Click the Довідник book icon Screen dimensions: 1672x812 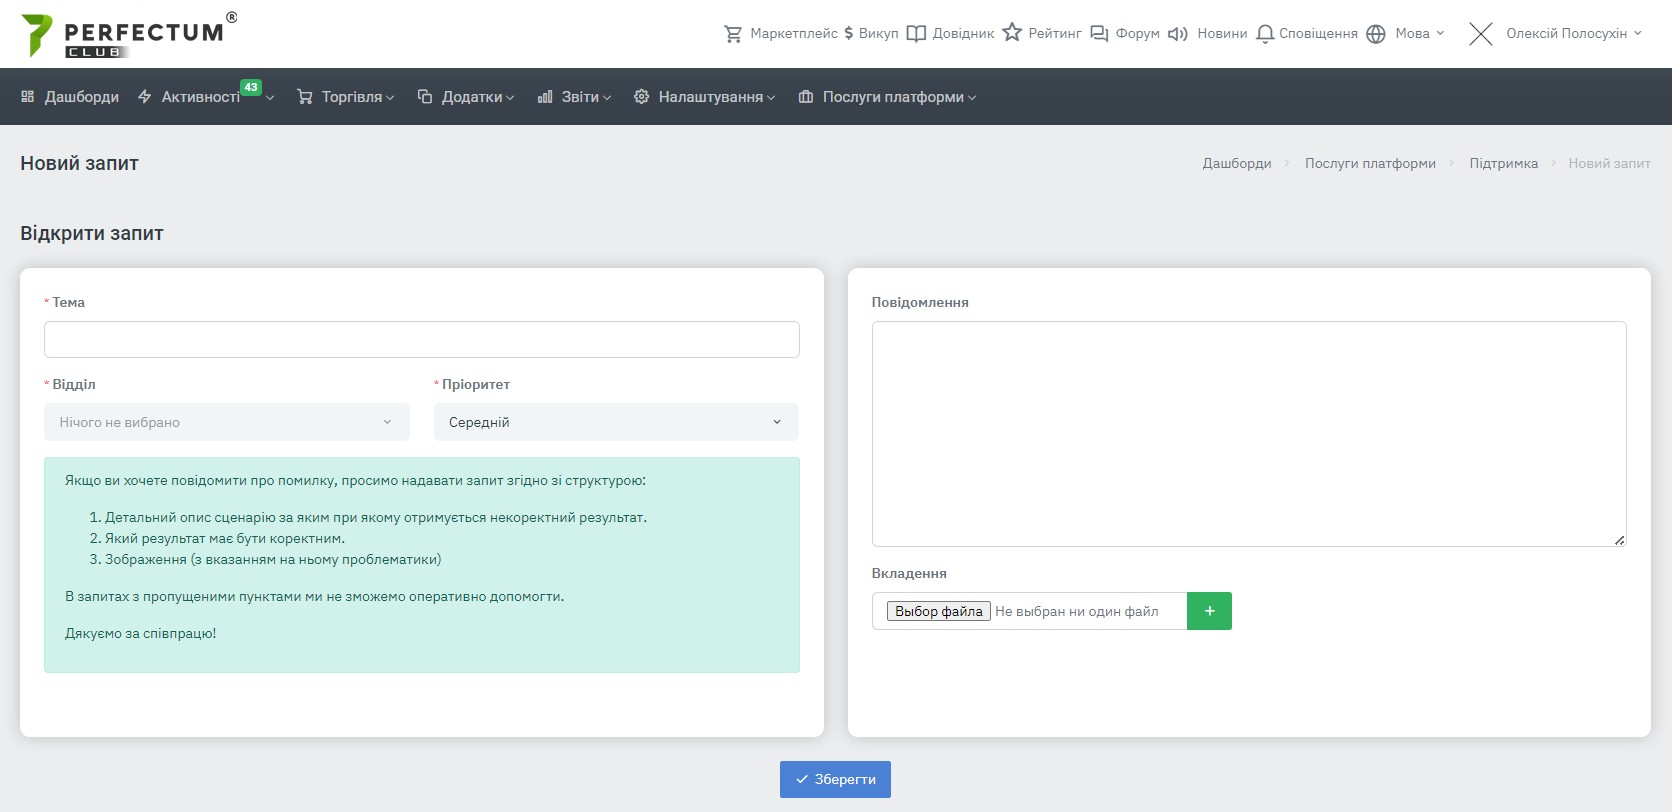[916, 34]
